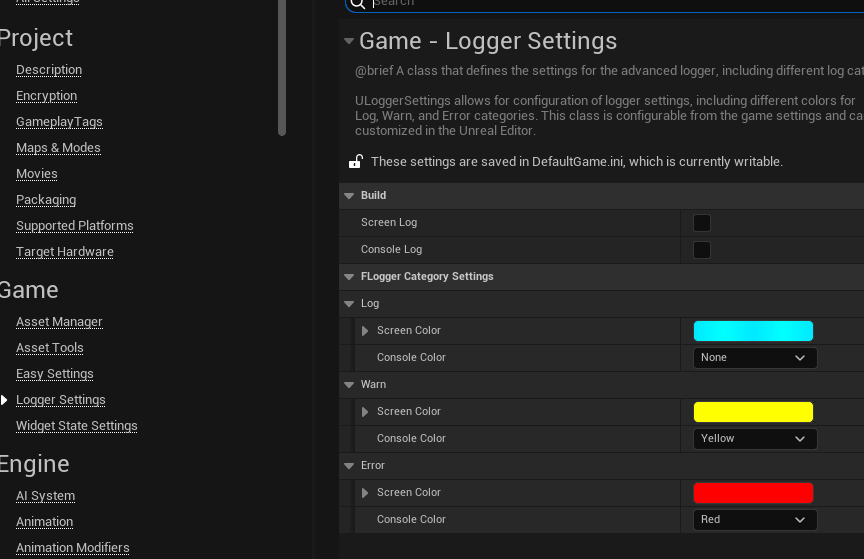Screen dimensions: 864x559
Task: Collapse the Build section
Action: coord(349,196)
